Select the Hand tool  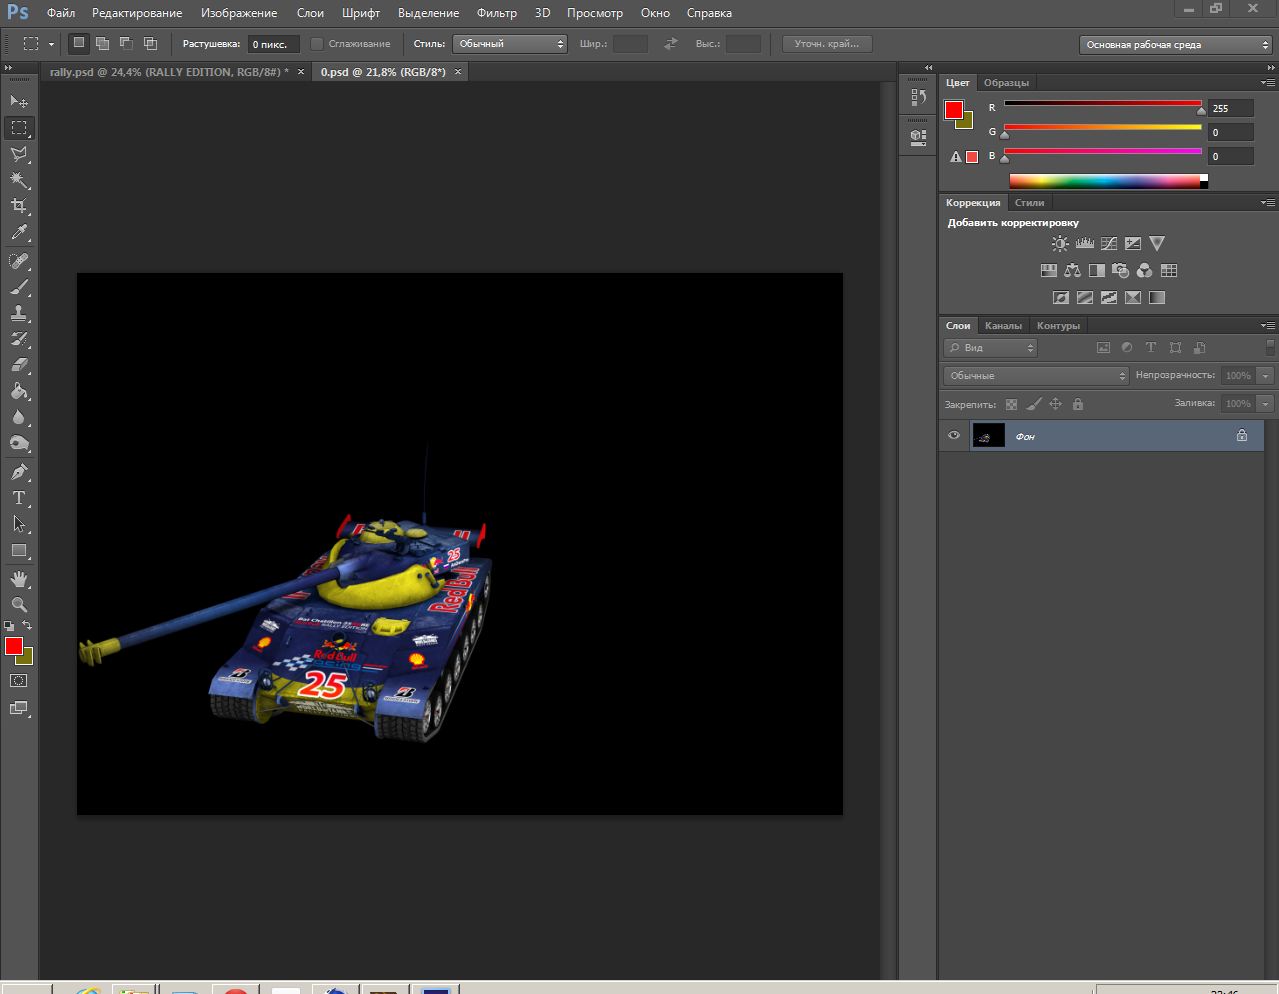tap(19, 579)
